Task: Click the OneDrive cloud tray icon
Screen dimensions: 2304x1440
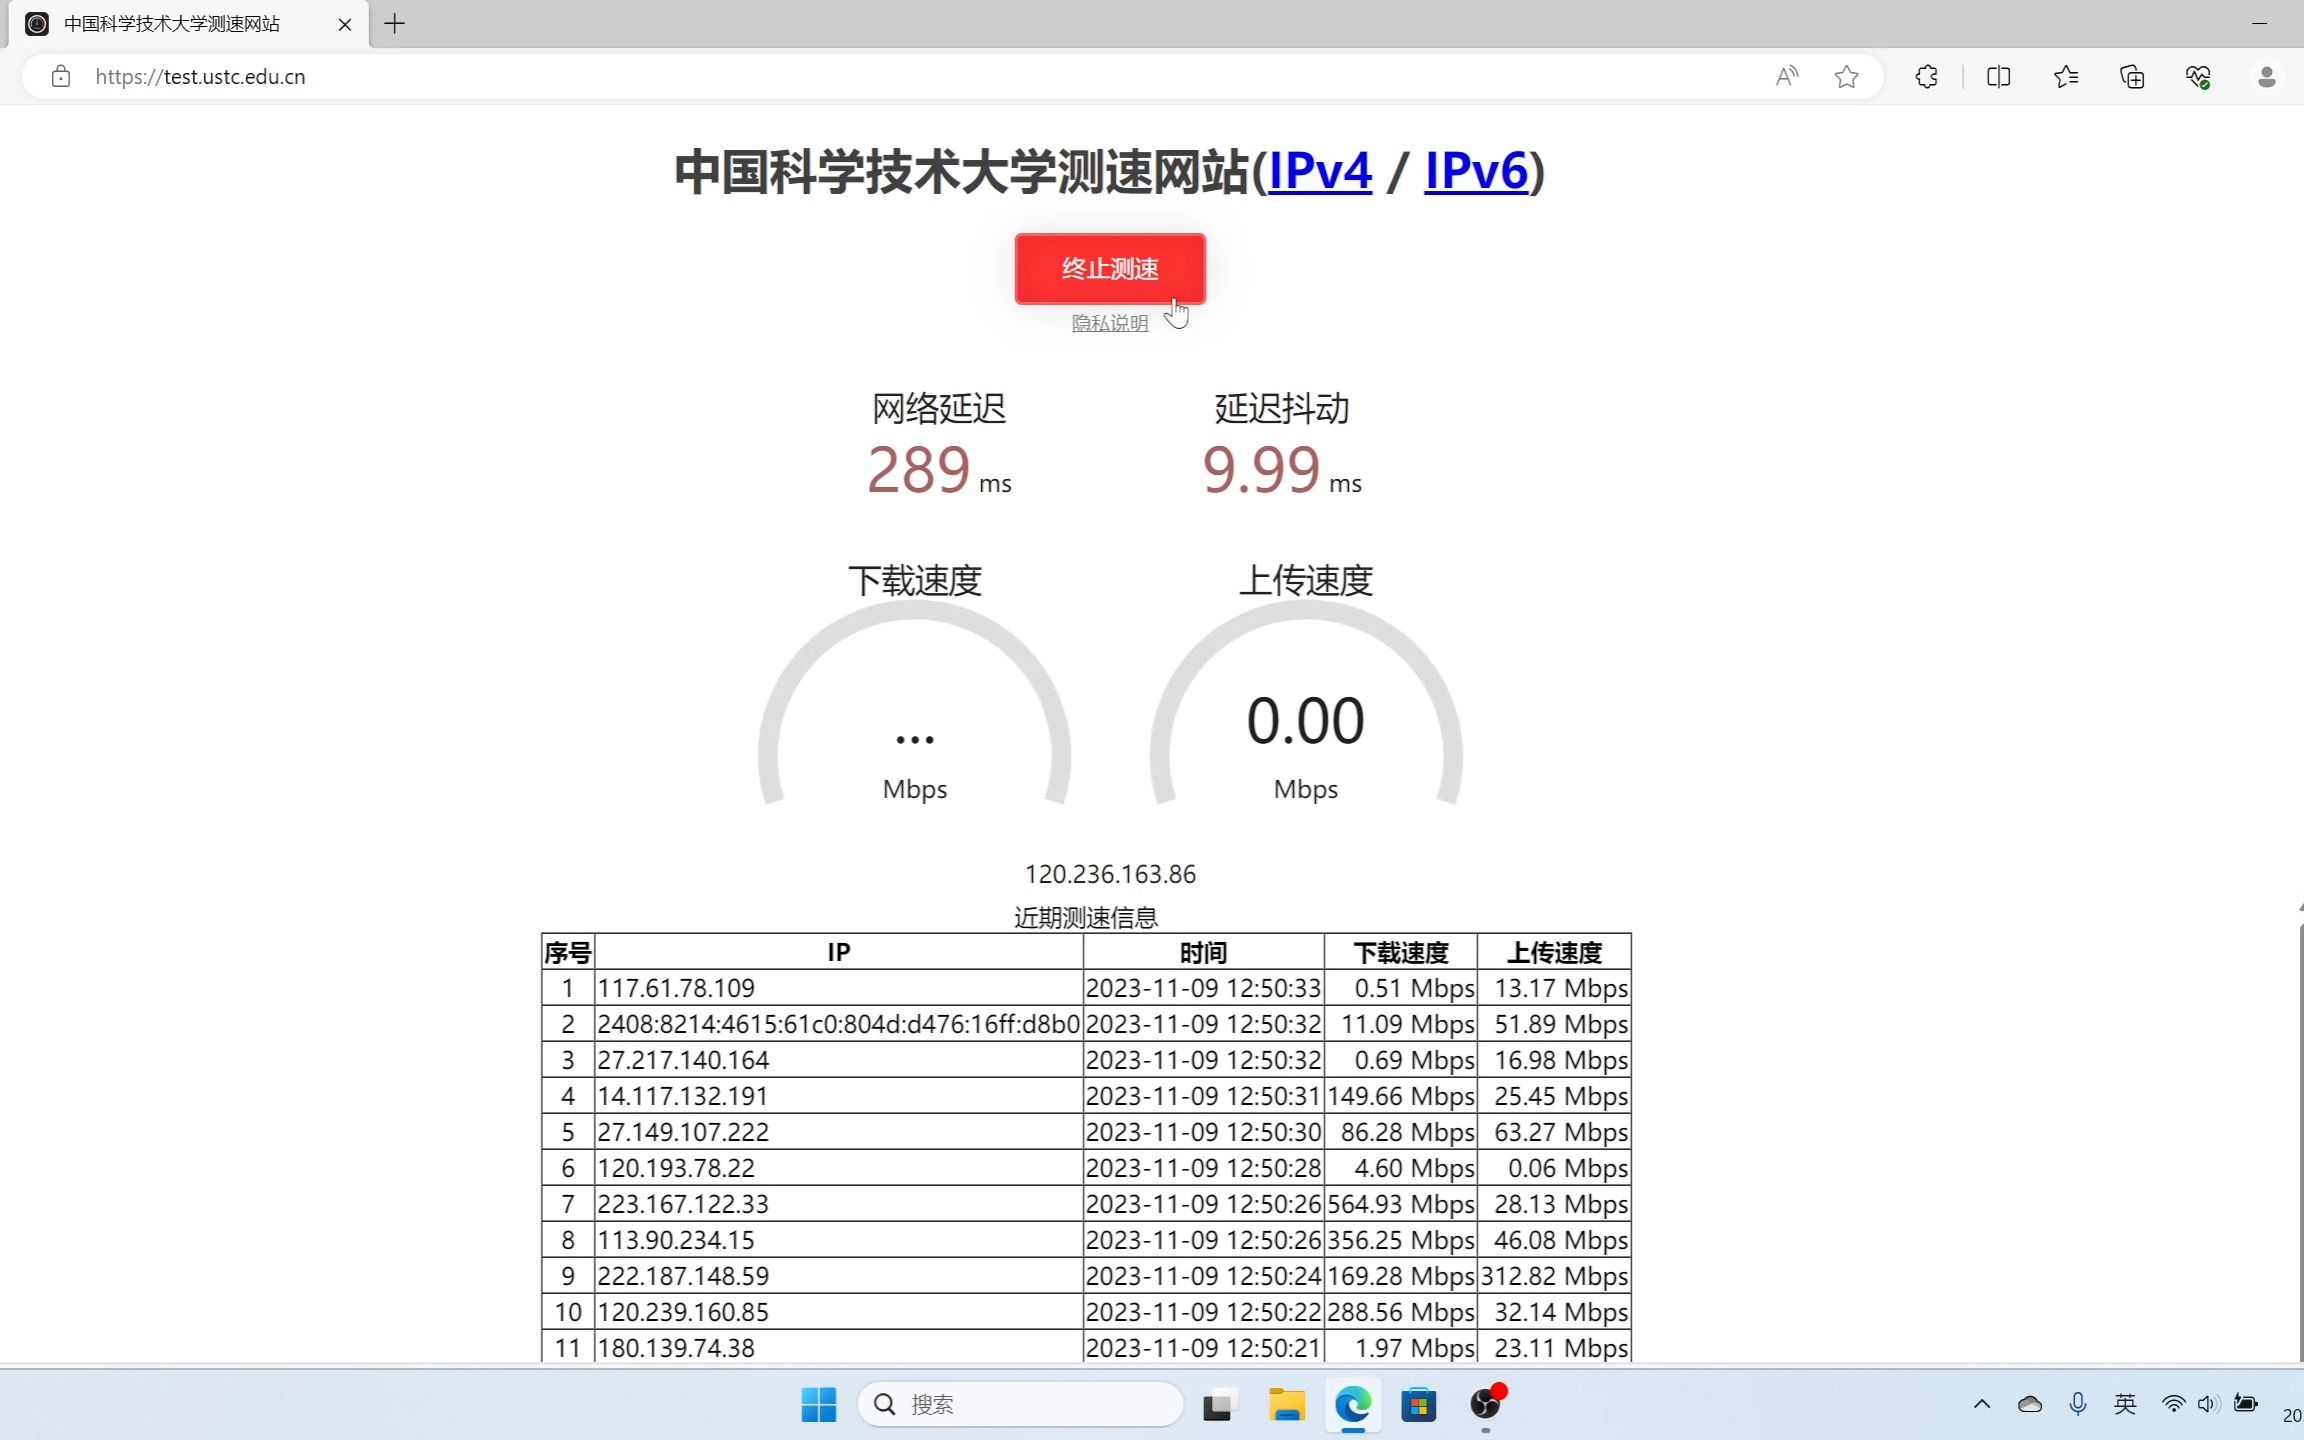Action: coord(2030,1404)
